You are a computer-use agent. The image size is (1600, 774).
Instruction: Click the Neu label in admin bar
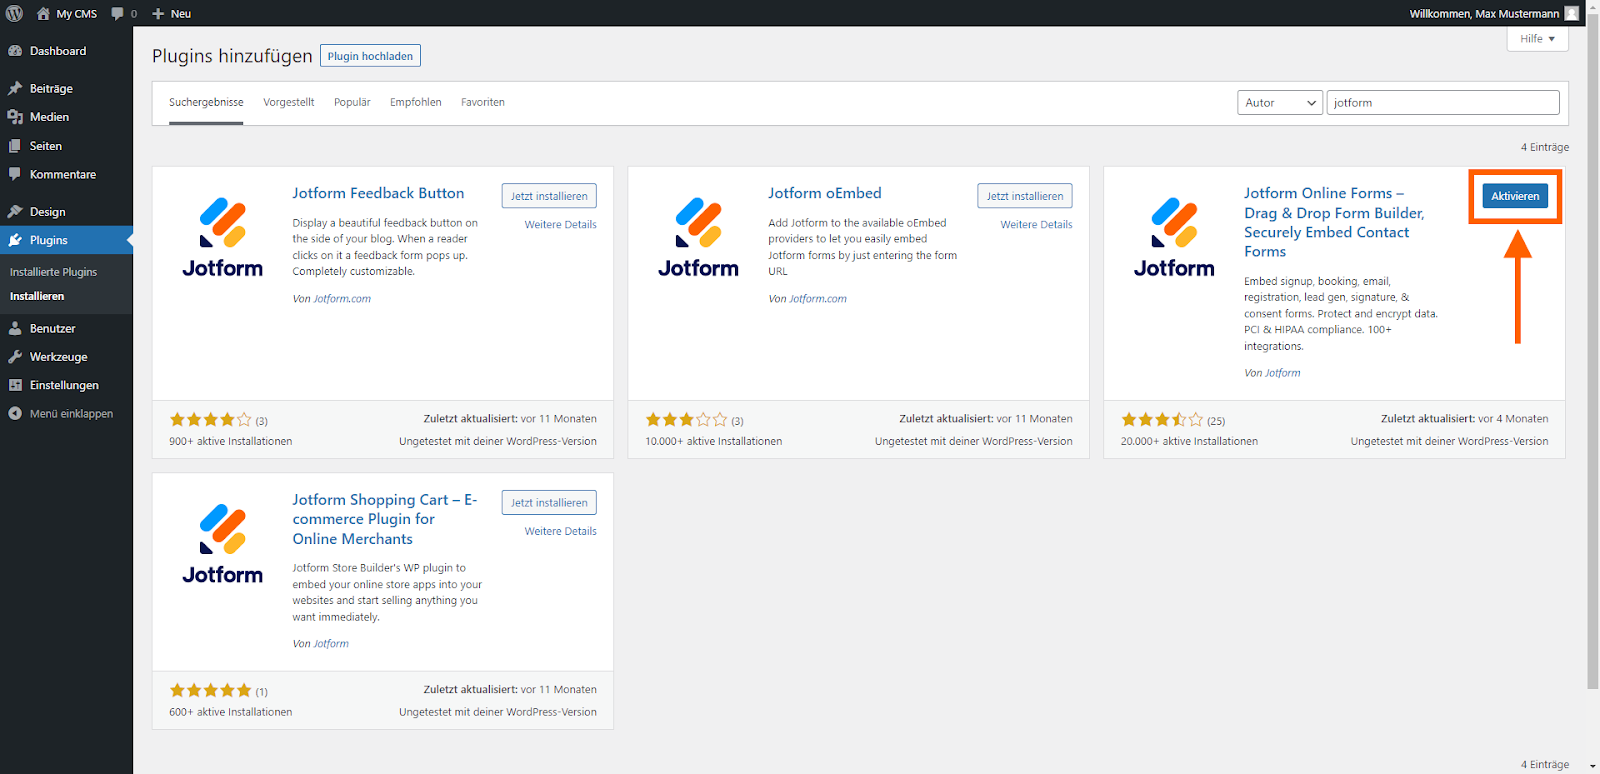coord(181,14)
